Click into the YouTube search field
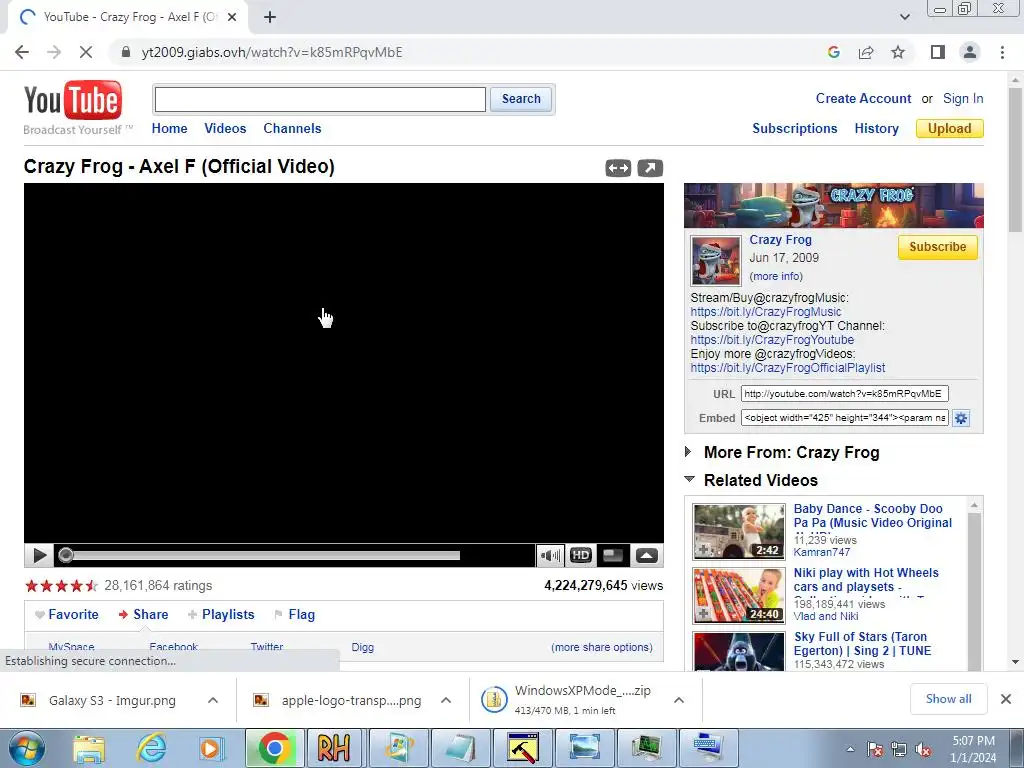 [x=320, y=99]
